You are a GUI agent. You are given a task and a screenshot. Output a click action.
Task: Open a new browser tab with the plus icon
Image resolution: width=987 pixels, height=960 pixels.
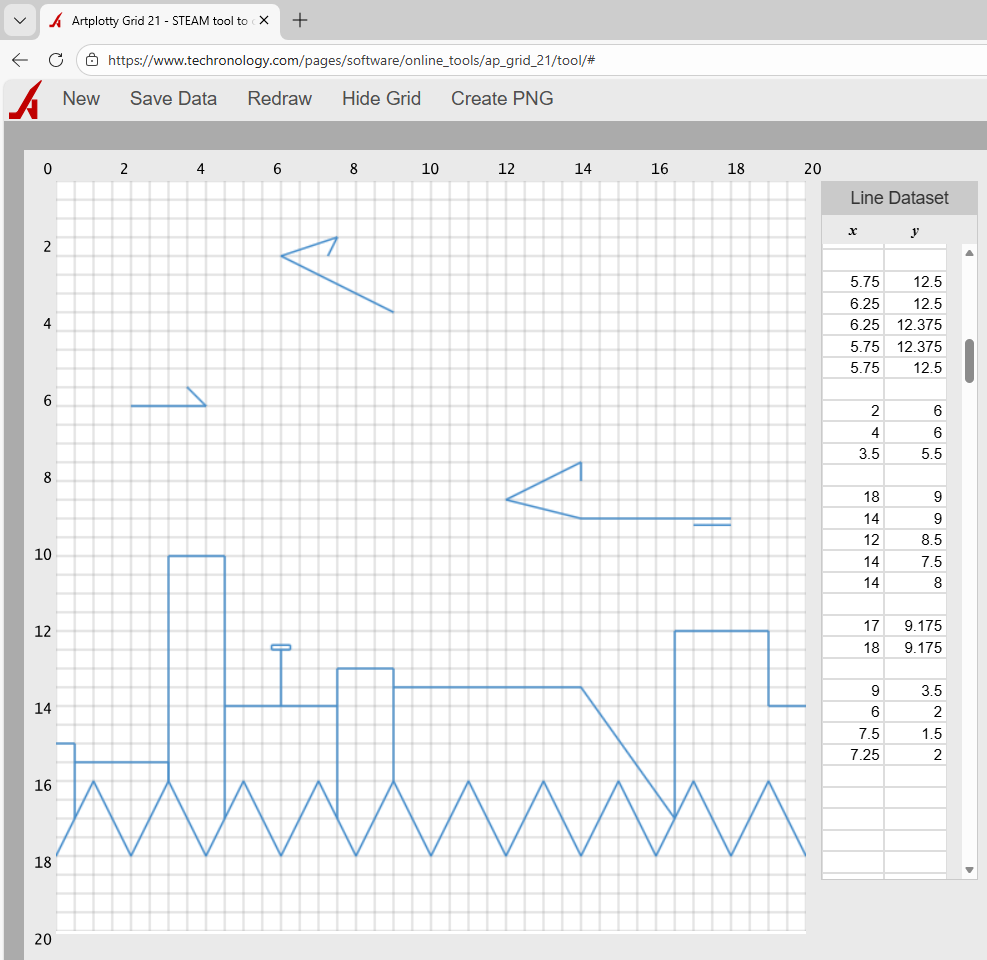coord(298,19)
